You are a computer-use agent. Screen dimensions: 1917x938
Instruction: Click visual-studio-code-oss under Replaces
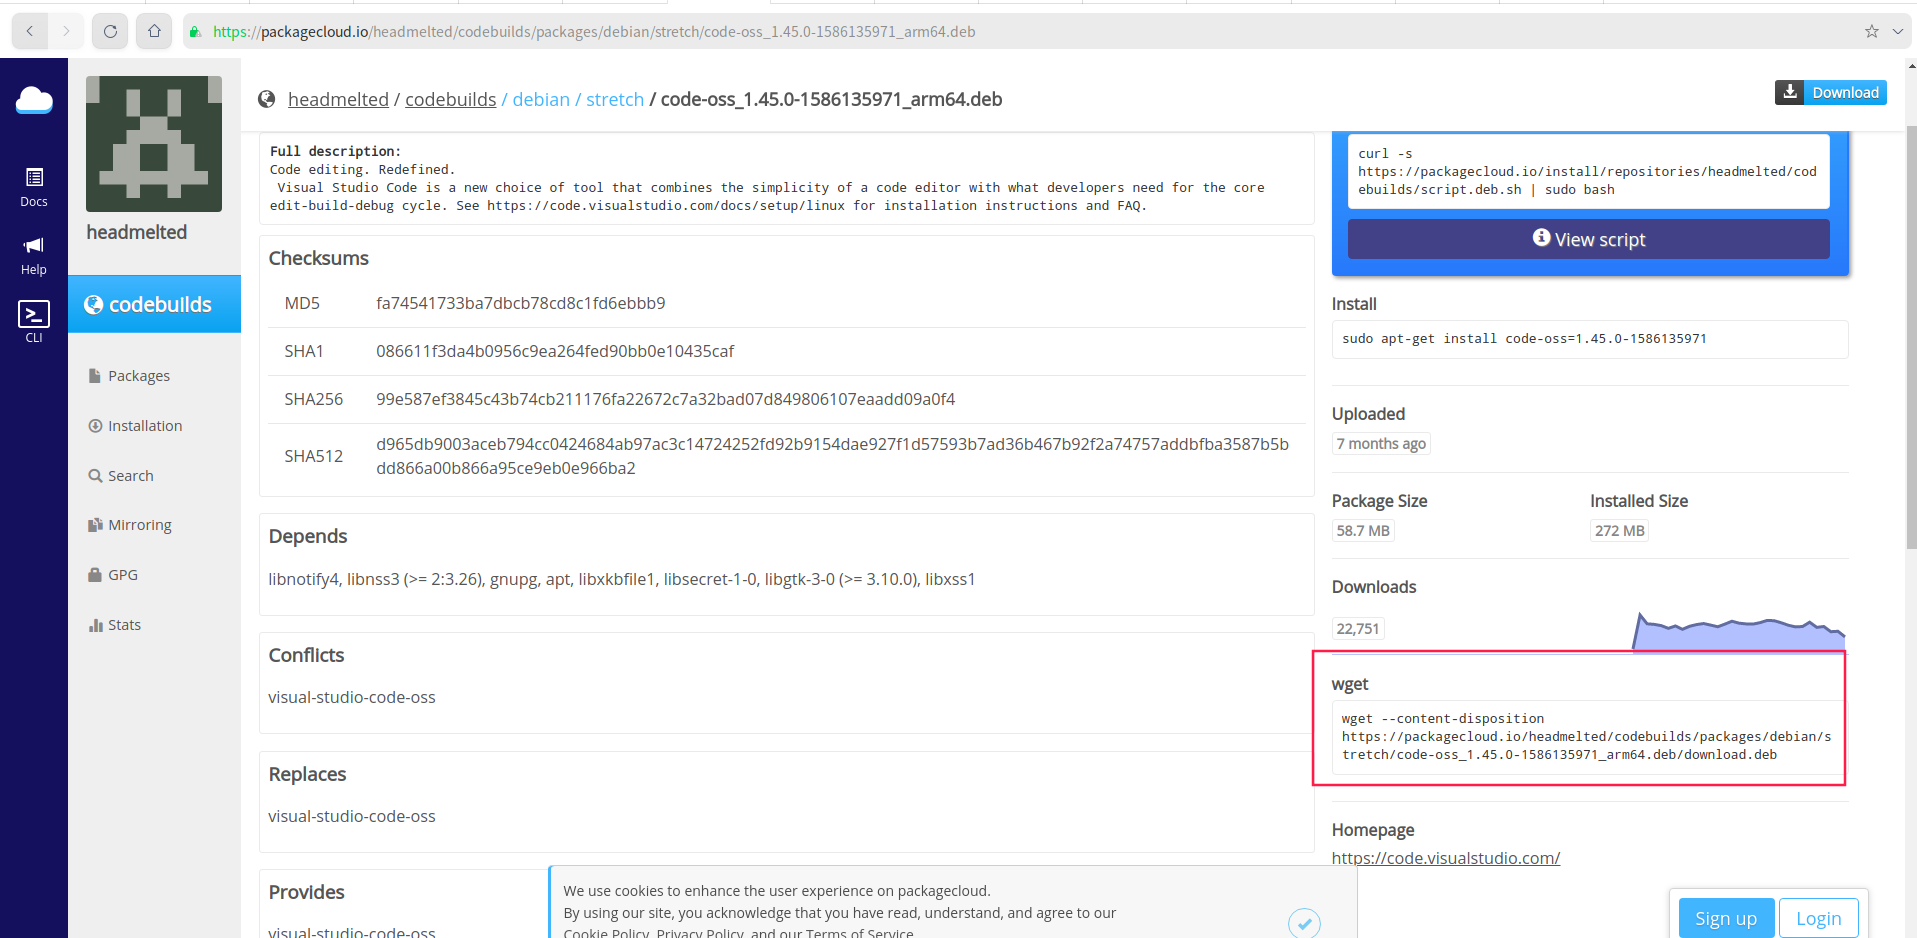[352, 816]
